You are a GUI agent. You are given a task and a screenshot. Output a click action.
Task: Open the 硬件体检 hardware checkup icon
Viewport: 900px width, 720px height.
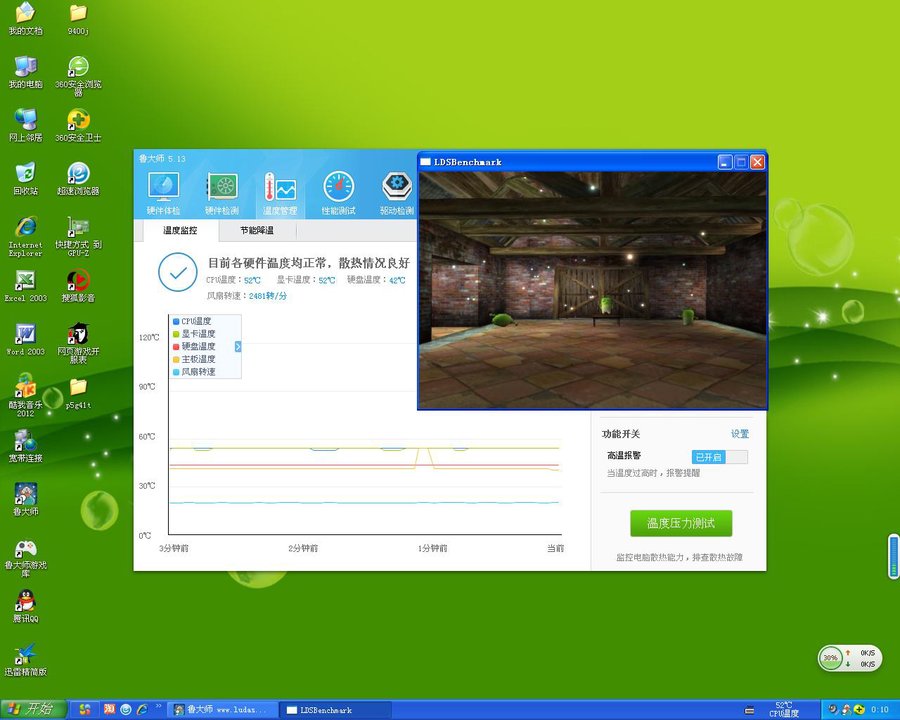[163, 192]
